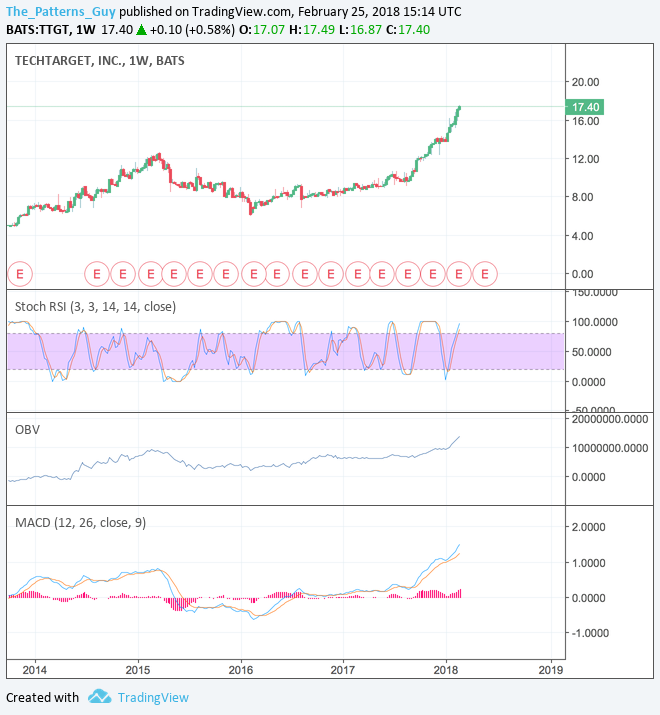Click the C:17.40 close value in header
Screen dimensions: 660x715
(408, 30)
